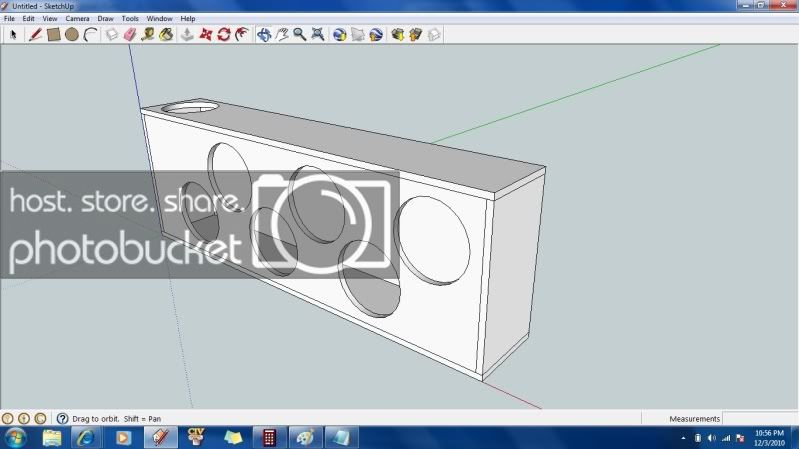The image size is (799, 449).
Task: Choose the Circle tool
Action: click(x=72, y=35)
